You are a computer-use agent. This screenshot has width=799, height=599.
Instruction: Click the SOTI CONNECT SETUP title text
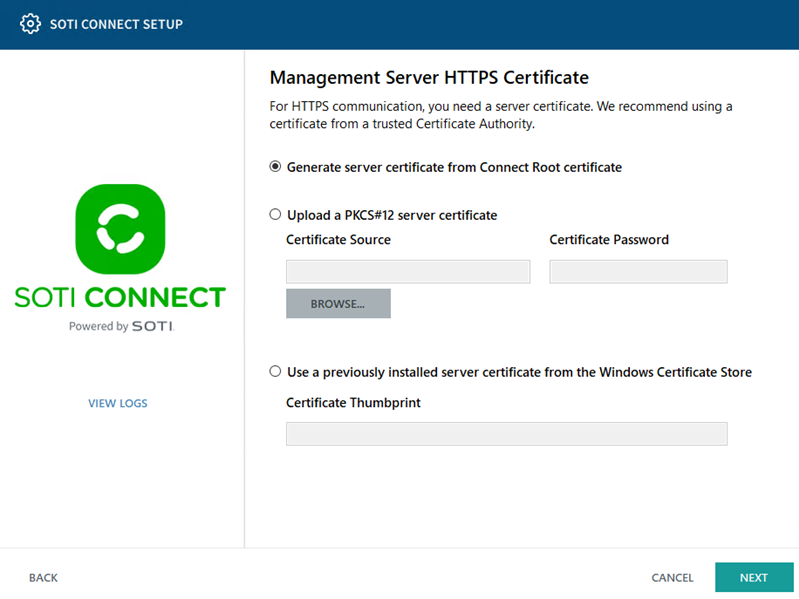click(x=116, y=24)
